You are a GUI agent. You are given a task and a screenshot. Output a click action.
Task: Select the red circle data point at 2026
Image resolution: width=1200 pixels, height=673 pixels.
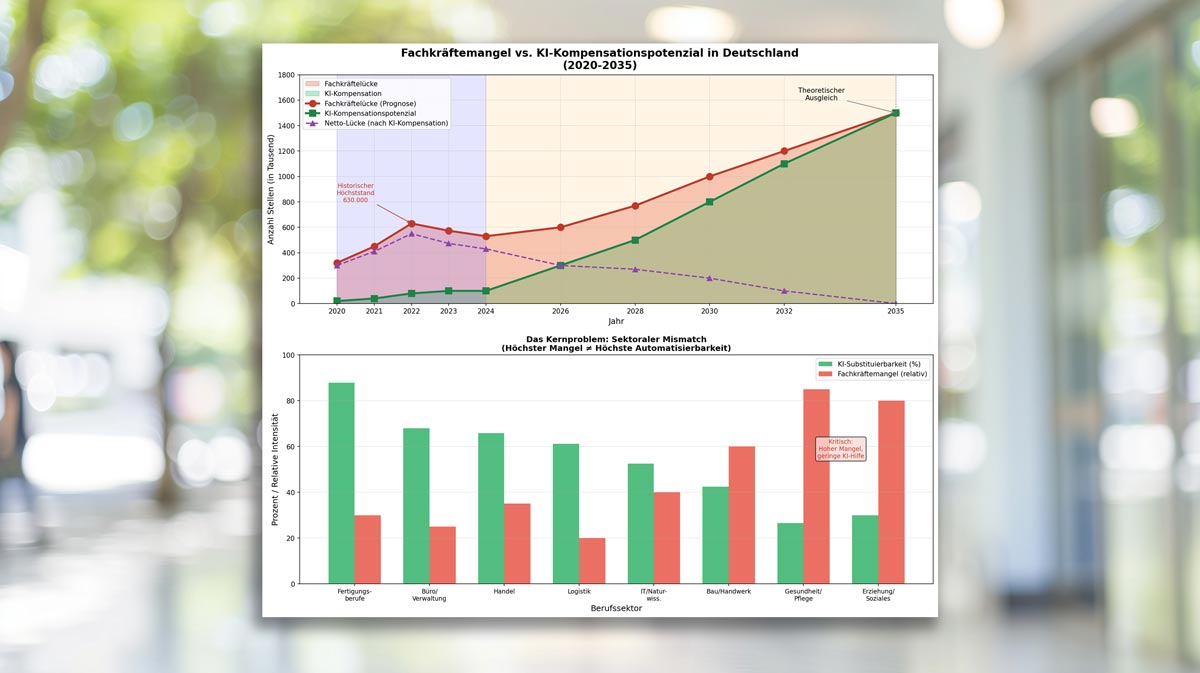[560, 227]
